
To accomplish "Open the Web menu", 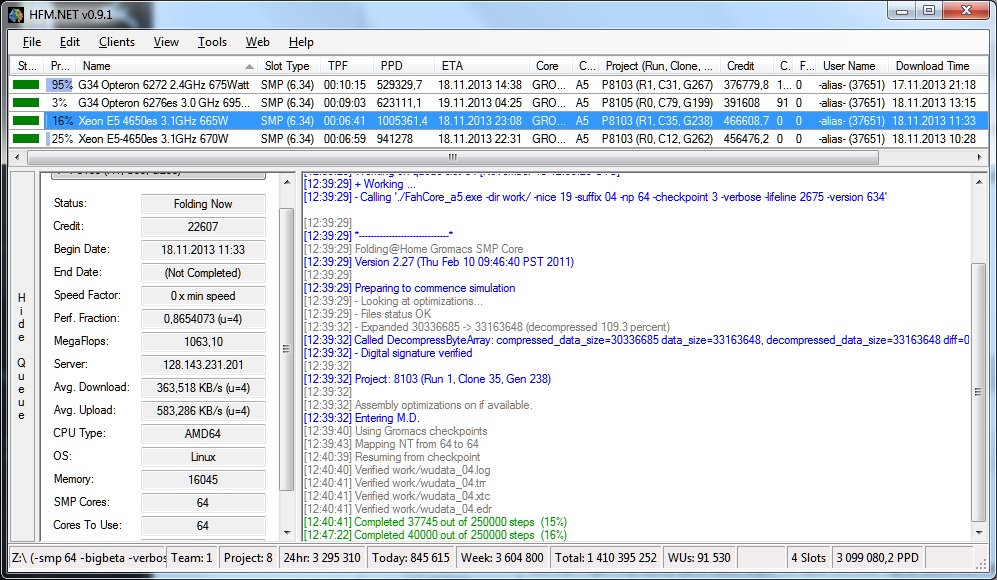I will tap(258, 42).
